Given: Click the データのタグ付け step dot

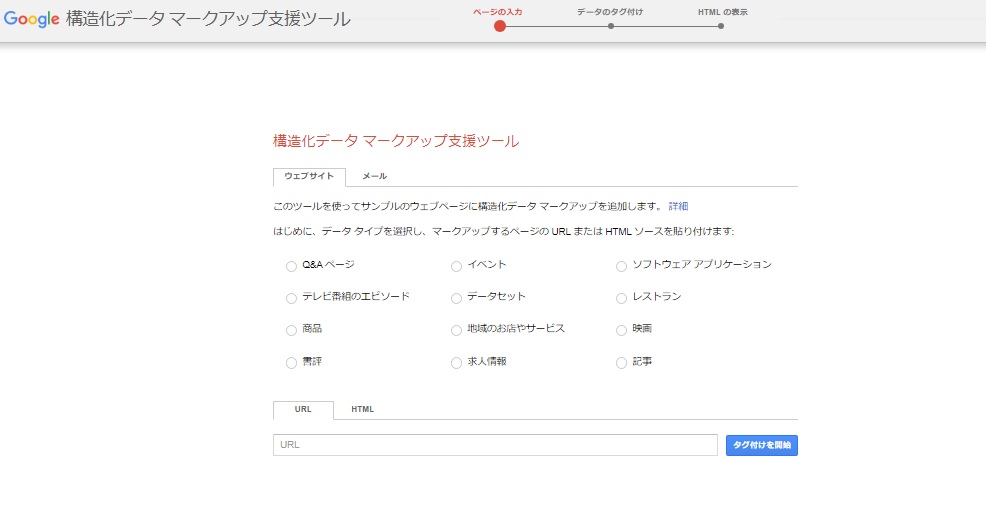Looking at the screenshot, I should [611, 26].
